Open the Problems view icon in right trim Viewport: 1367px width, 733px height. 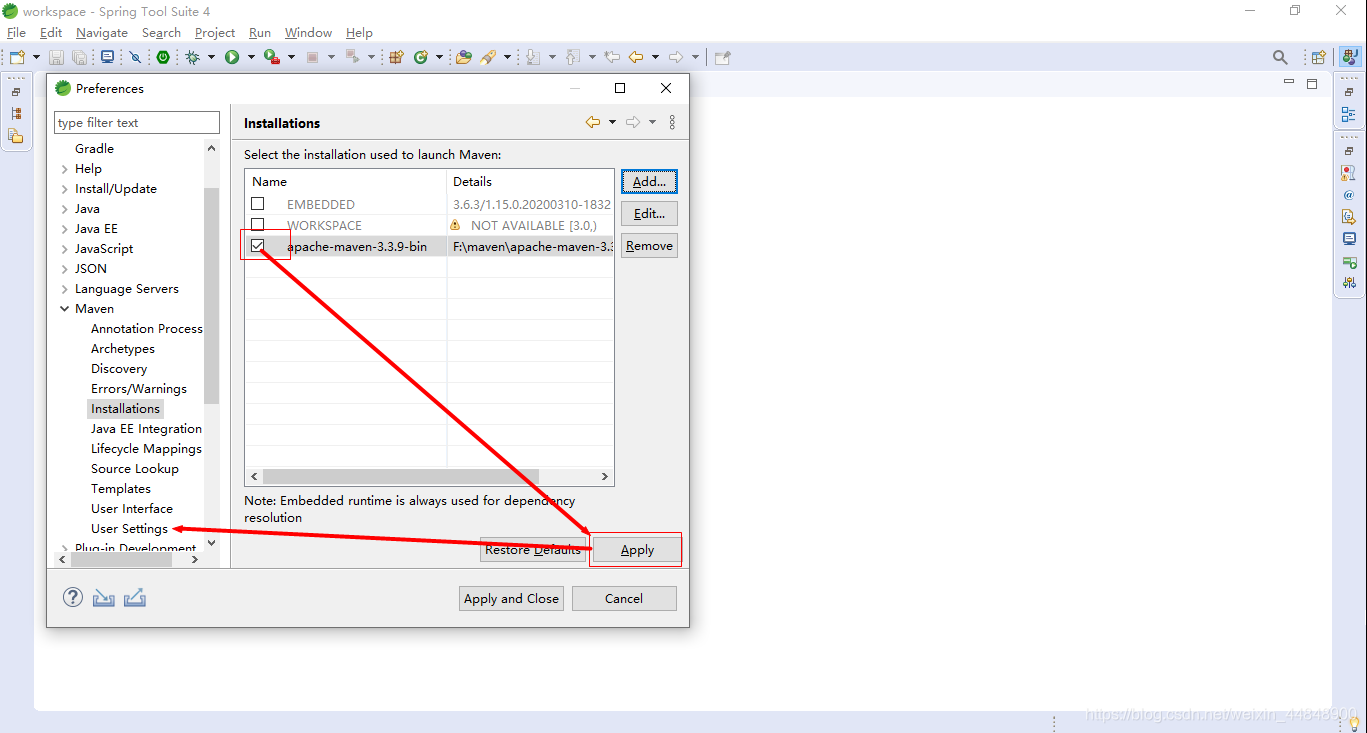point(1349,173)
